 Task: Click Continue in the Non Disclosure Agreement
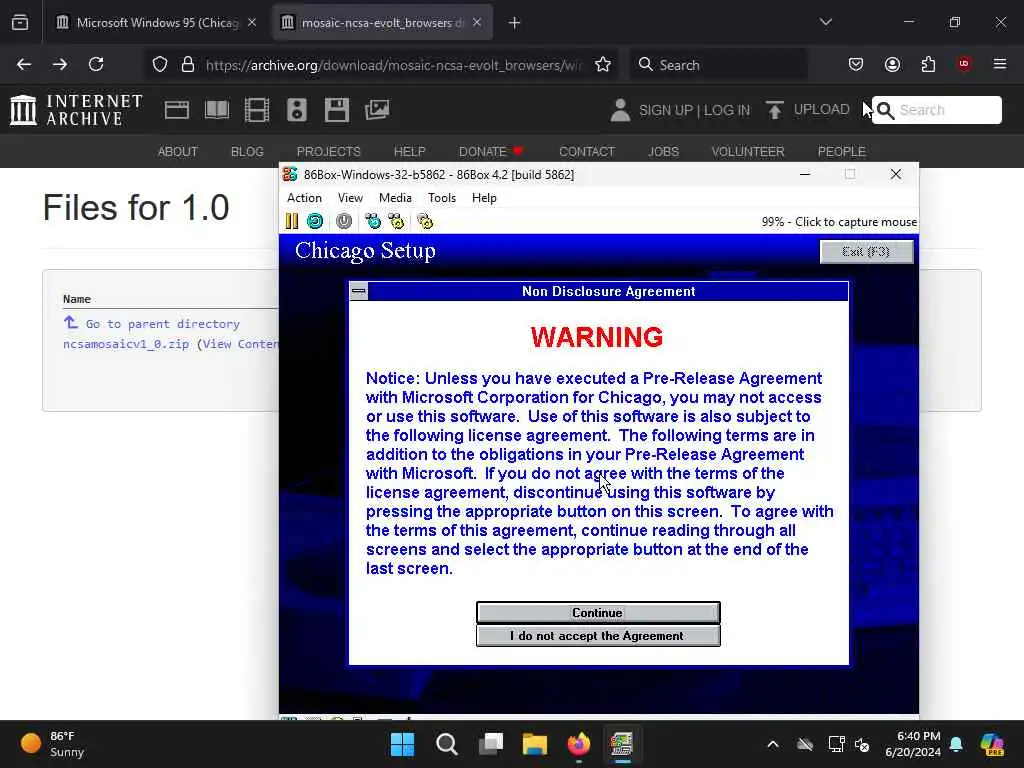598,613
